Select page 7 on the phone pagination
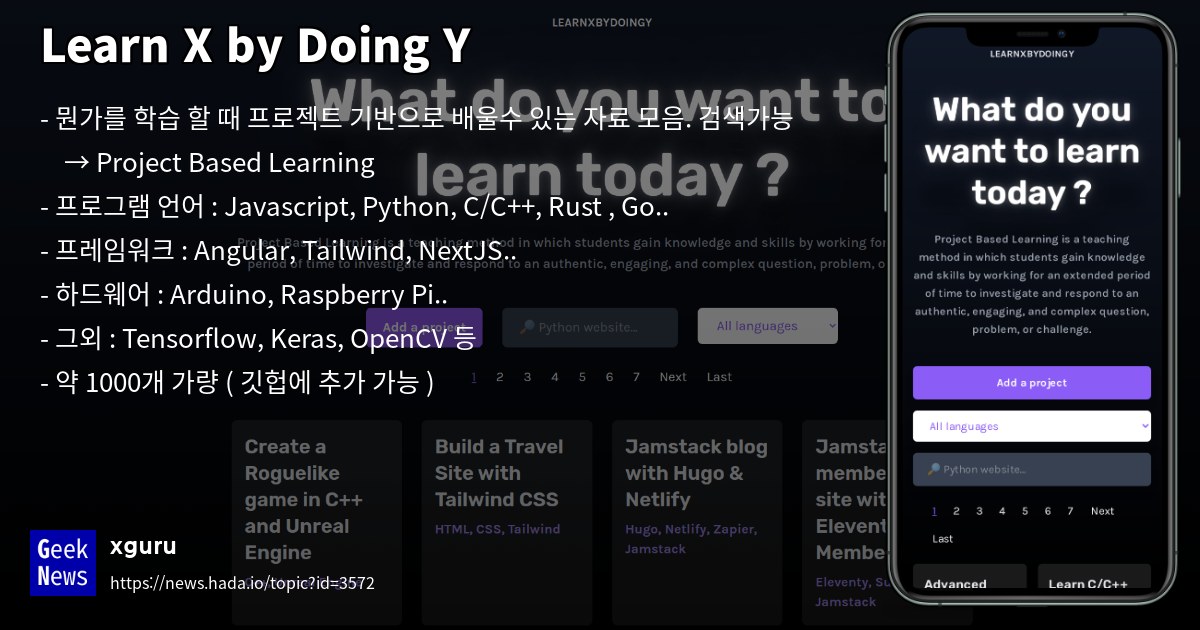 pos(1070,511)
